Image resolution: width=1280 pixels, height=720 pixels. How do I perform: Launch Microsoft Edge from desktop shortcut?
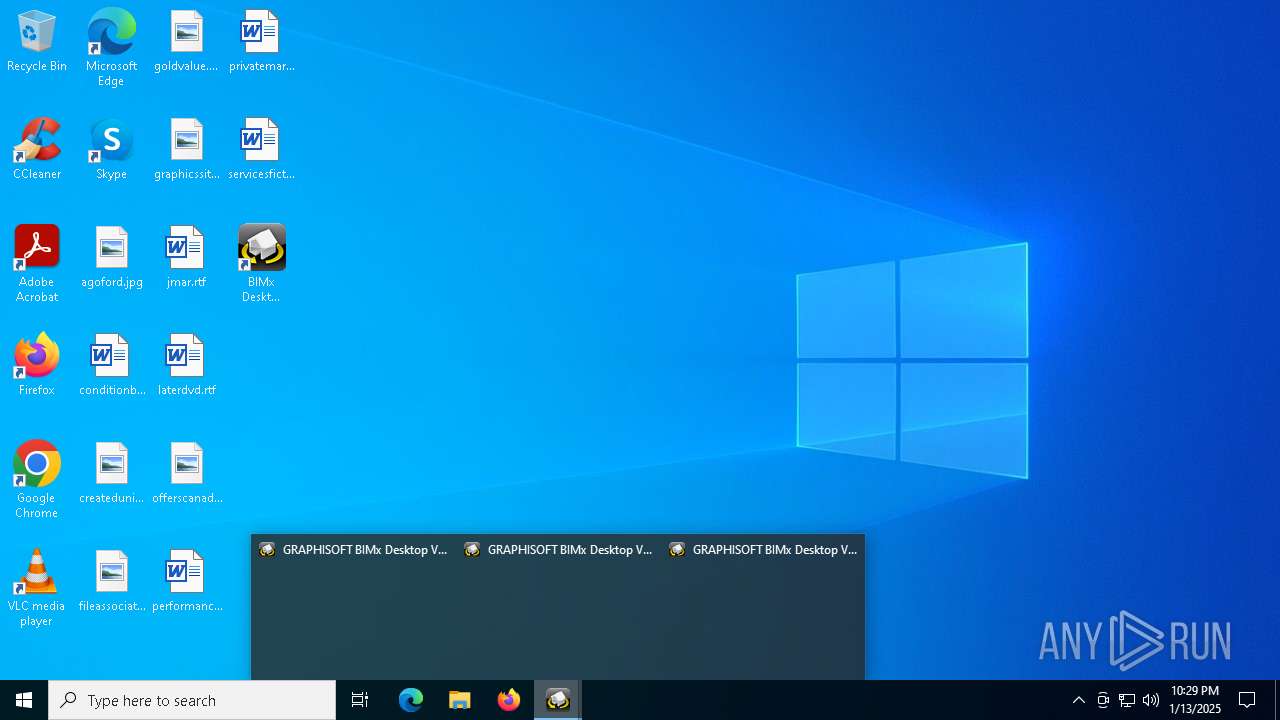pyautogui.click(x=111, y=47)
